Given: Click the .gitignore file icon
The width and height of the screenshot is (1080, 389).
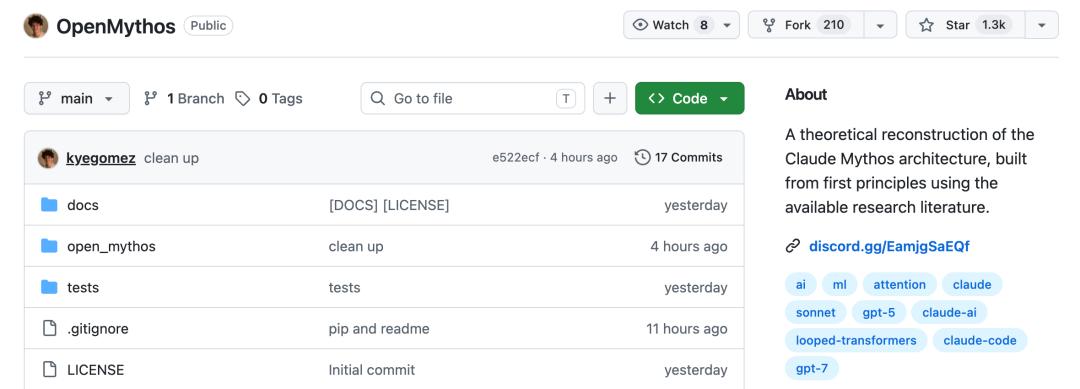Looking at the screenshot, I should 49,328.
